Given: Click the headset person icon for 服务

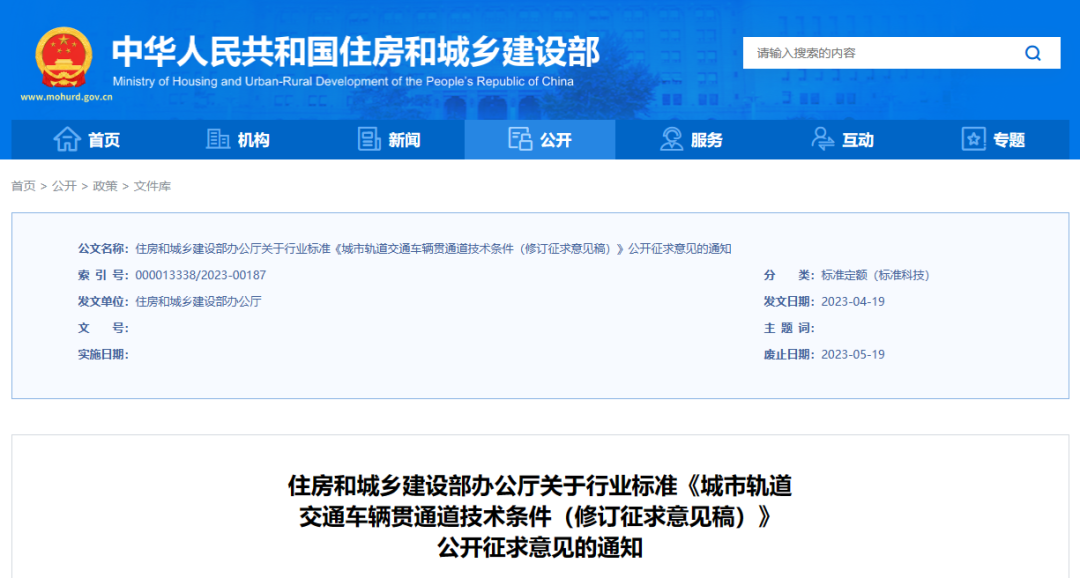Looking at the screenshot, I should tap(672, 140).
